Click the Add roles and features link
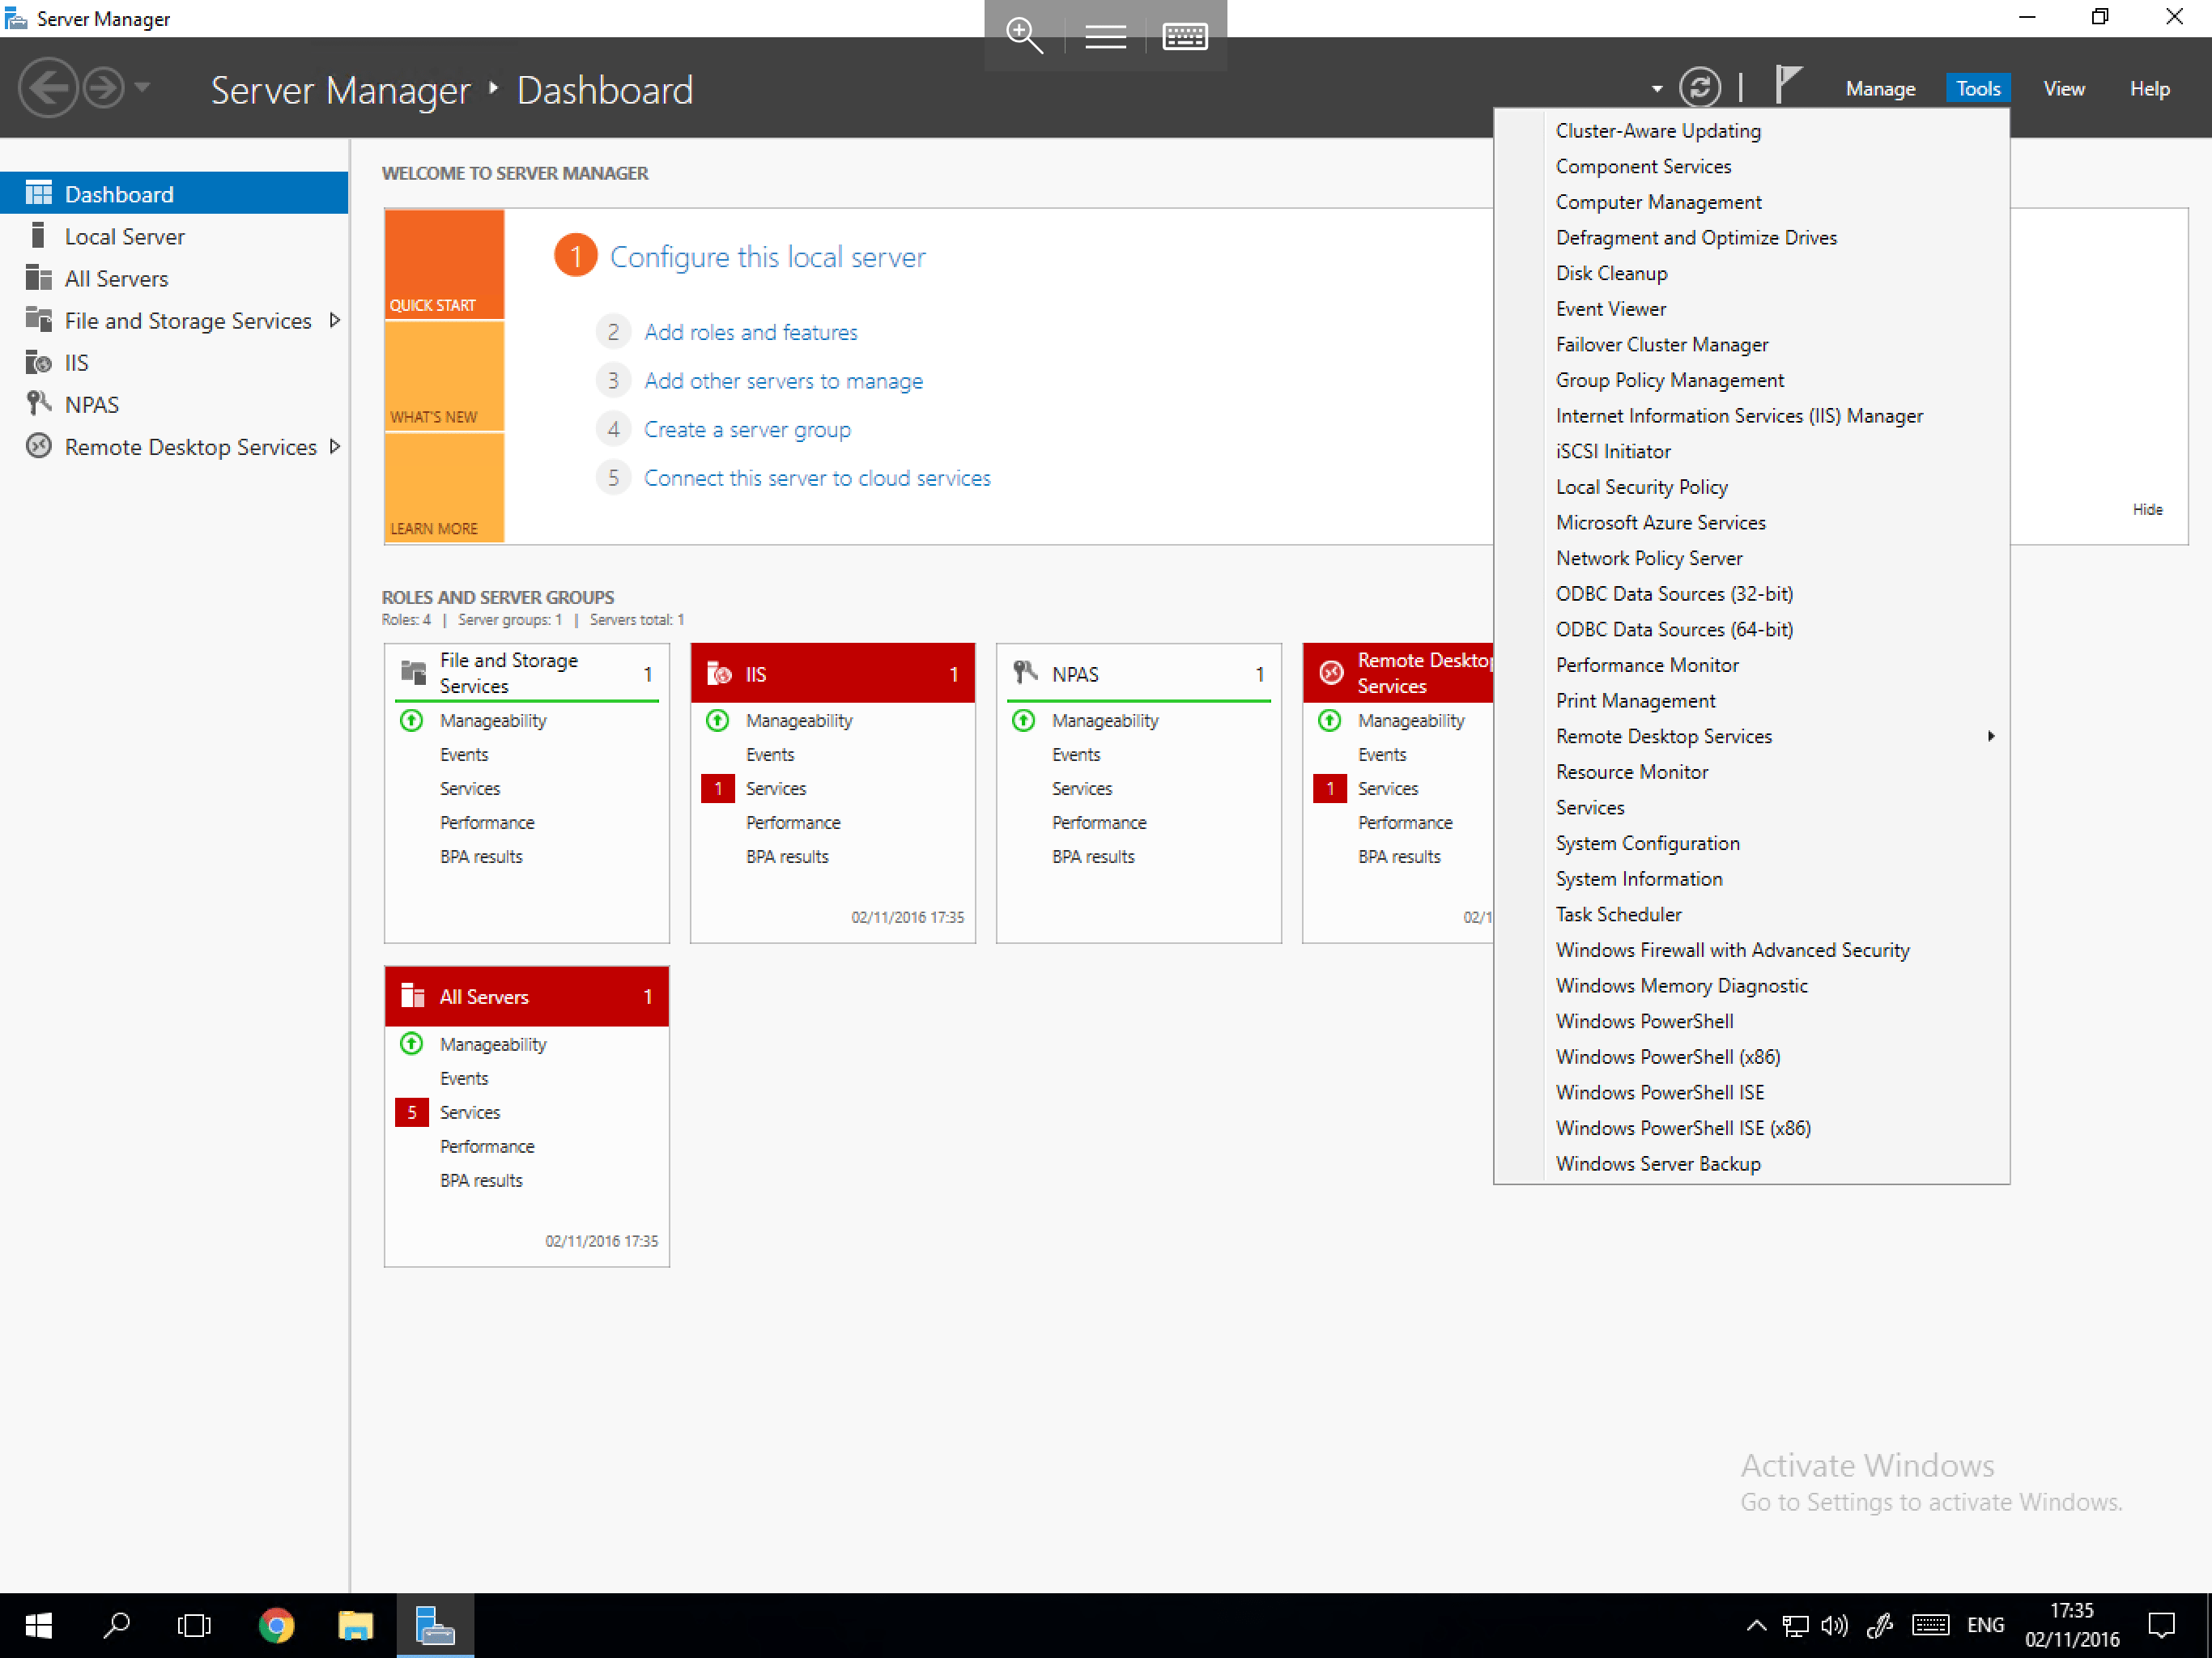The height and width of the screenshot is (1658, 2212). click(x=751, y=331)
